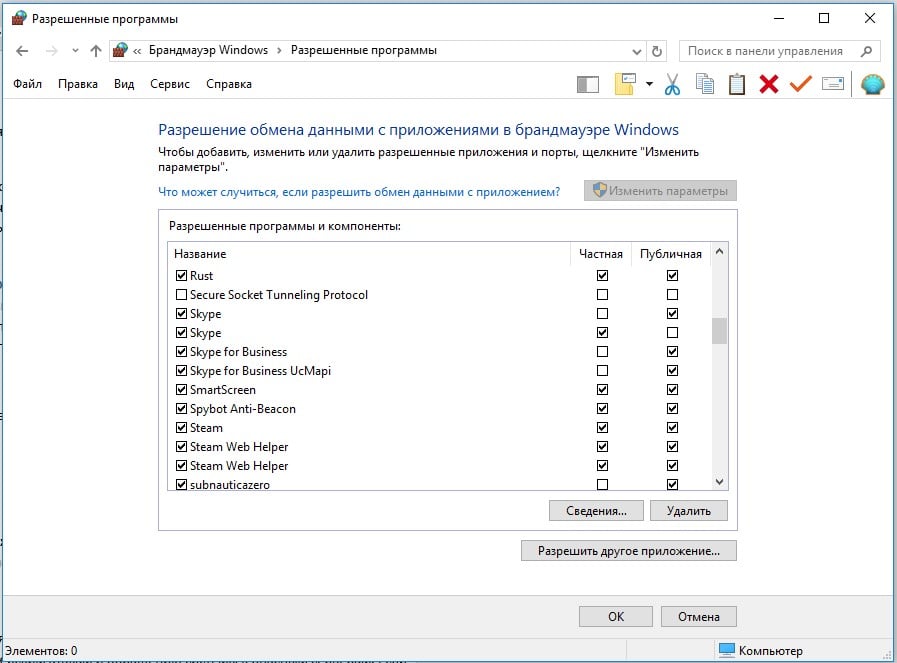Screen dimensions: 897x663
Task: Click the magnifier icon in the search box
Action: pos(866,51)
